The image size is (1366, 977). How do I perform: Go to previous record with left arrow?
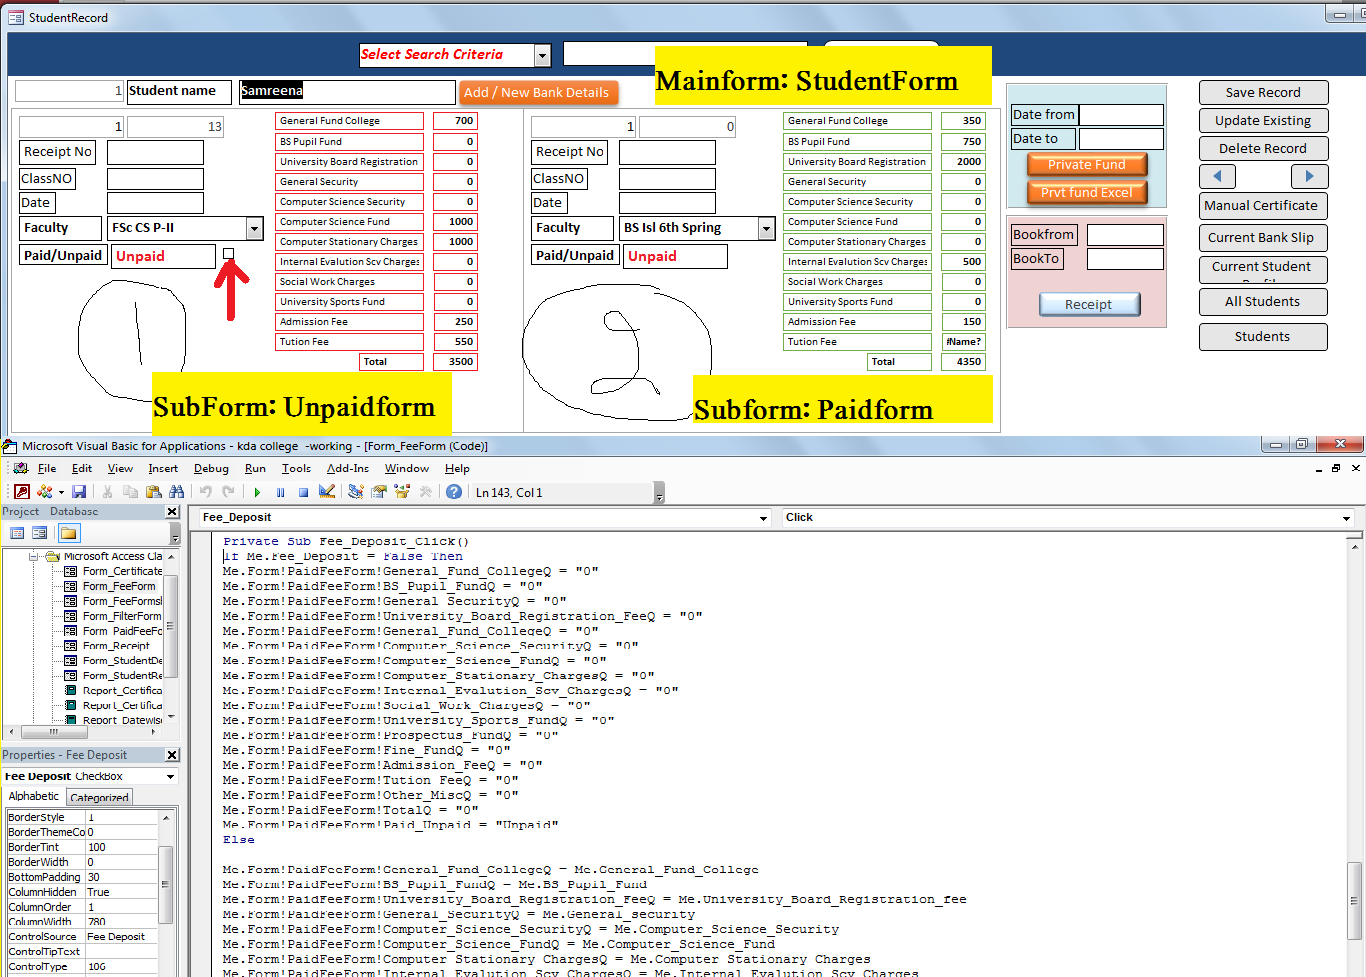tap(1217, 176)
